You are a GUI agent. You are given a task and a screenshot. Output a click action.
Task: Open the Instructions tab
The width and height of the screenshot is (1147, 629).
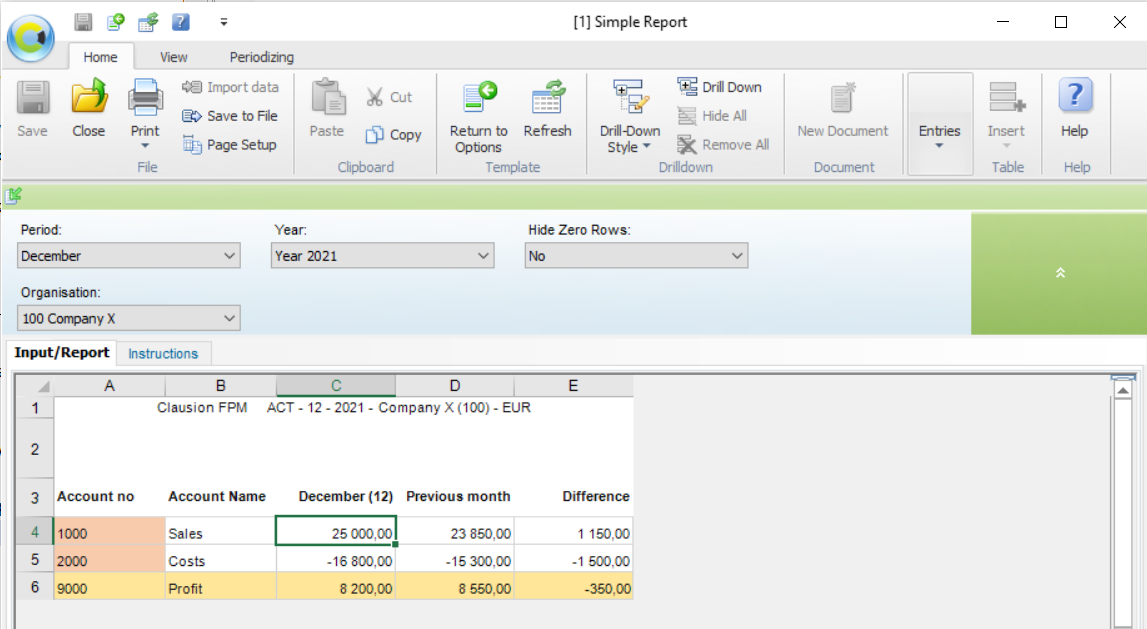coord(163,353)
